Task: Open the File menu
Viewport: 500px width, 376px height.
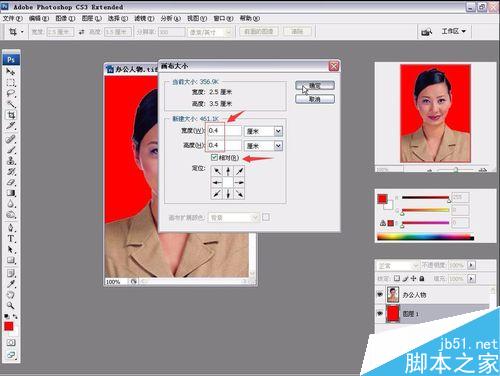Action: (x=13, y=18)
